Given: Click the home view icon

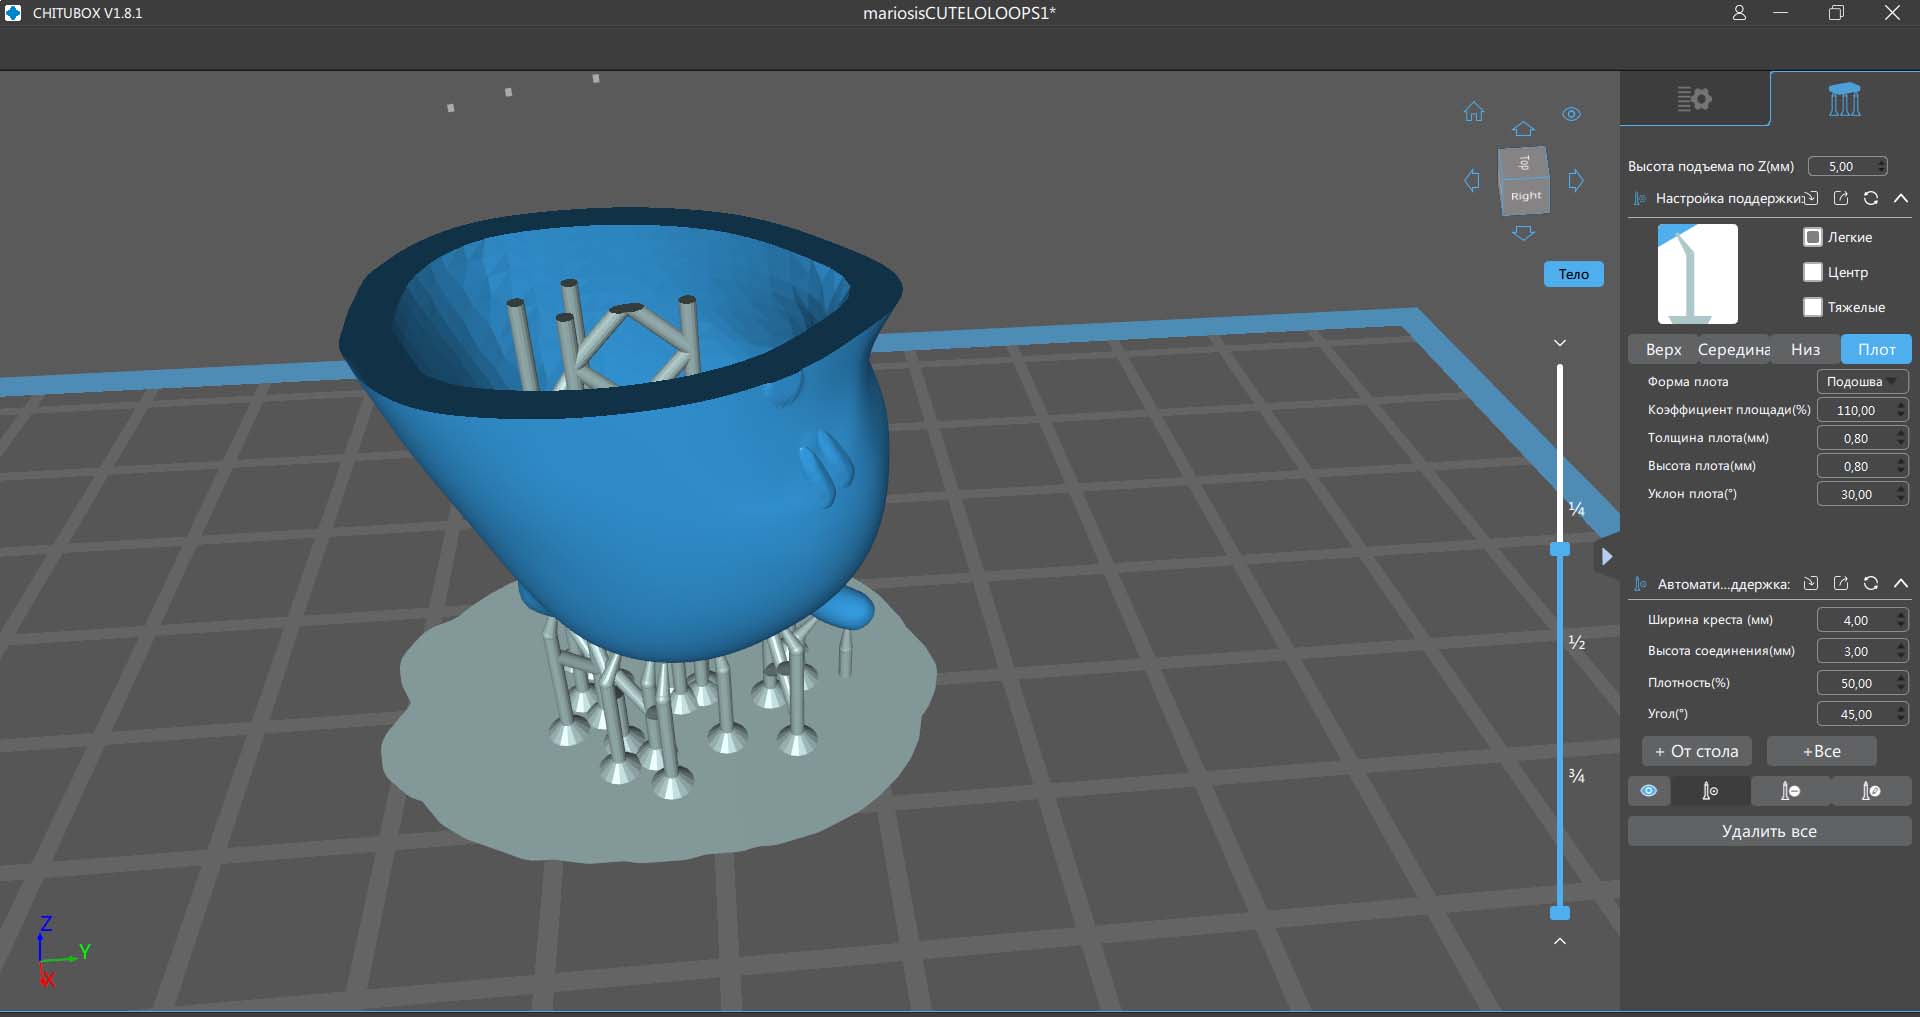Looking at the screenshot, I should pos(1474,112).
